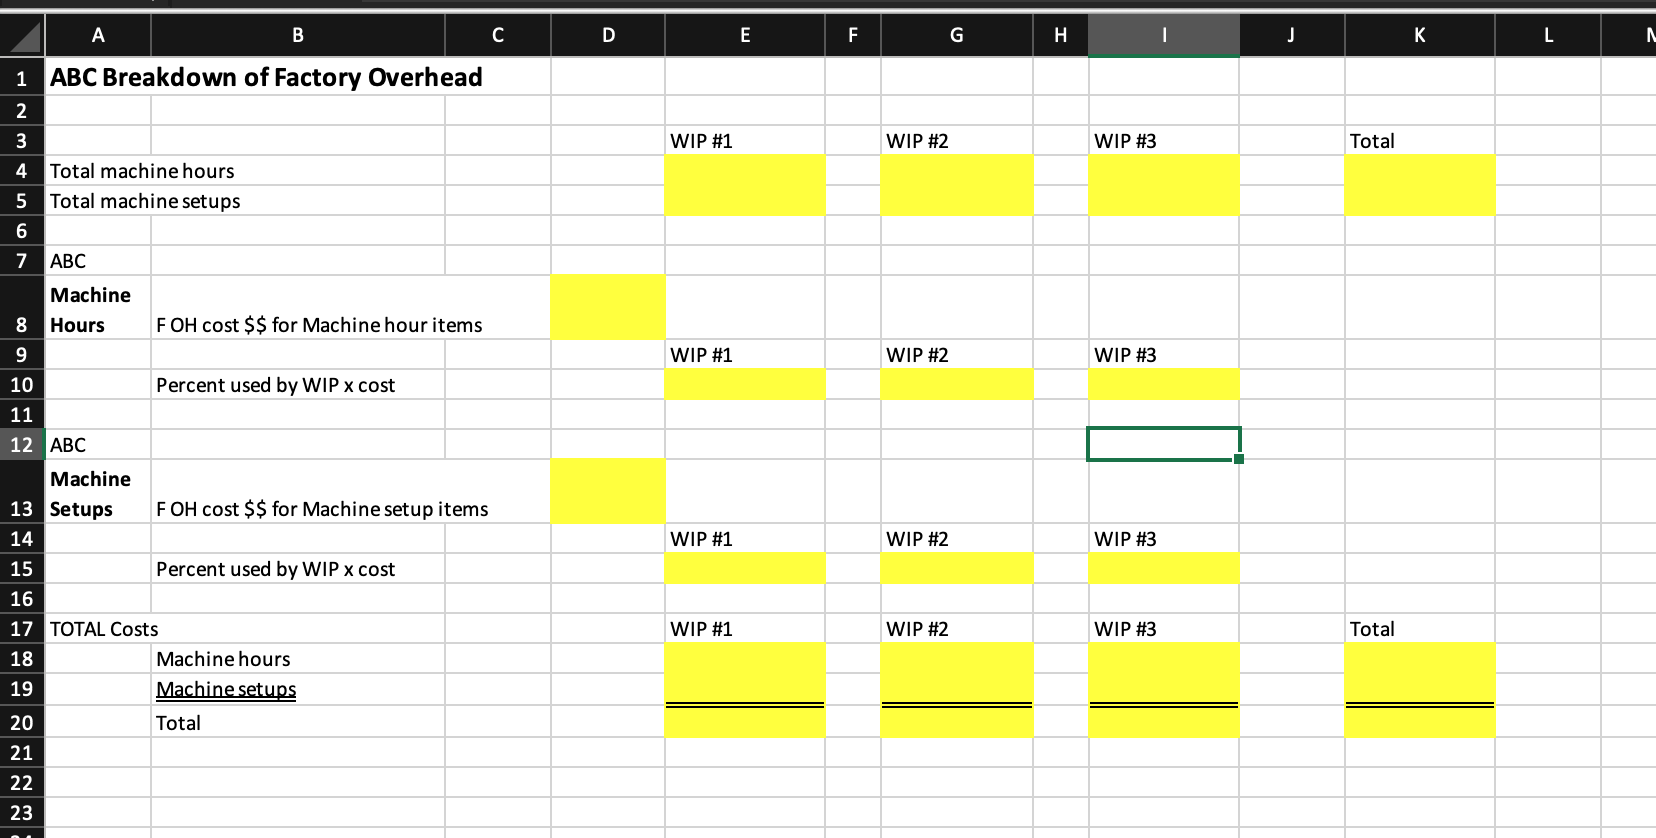The image size is (1656, 838).
Task: Click the fill handle of the active cell
Action: [x=1238, y=458]
